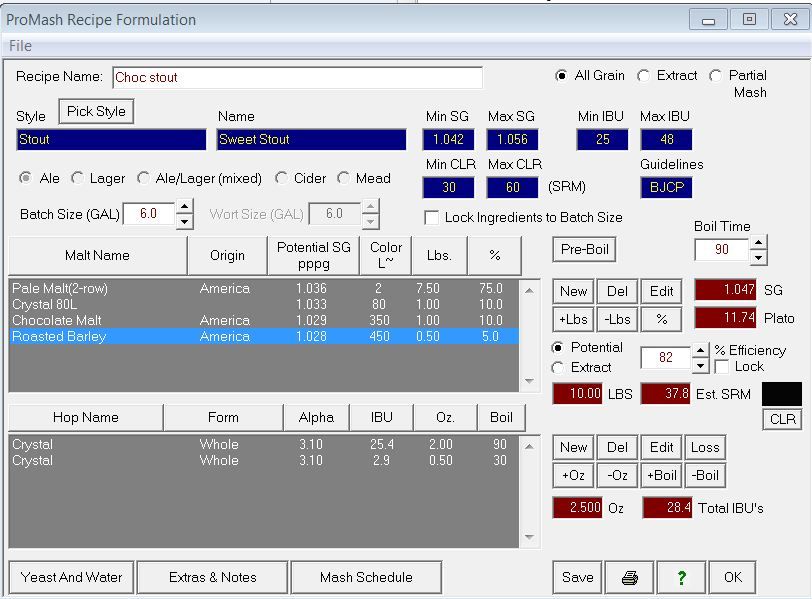812x599 pixels.
Task: Click the Recipe Name input field
Action: click(x=297, y=77)
